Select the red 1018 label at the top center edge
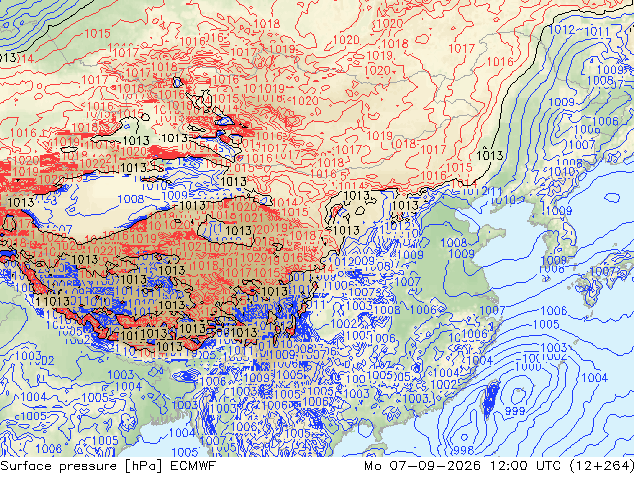Screen dimensions: 634x490 266,24
